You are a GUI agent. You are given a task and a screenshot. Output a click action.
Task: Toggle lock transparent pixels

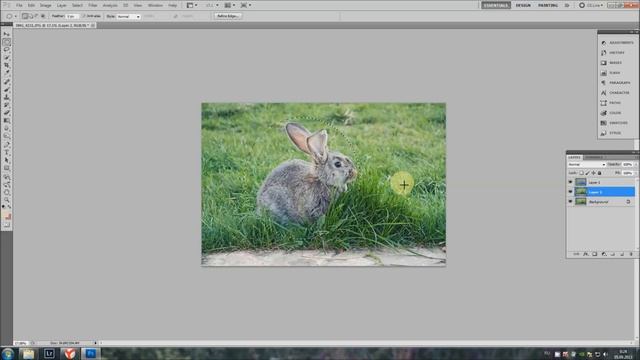pos(582,173)
